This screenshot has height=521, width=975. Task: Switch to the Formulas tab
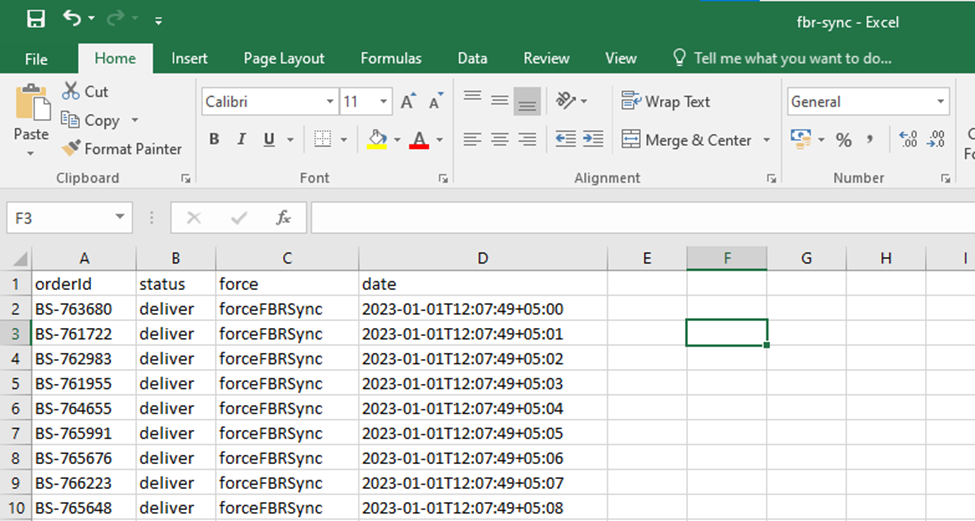point(391,59)
